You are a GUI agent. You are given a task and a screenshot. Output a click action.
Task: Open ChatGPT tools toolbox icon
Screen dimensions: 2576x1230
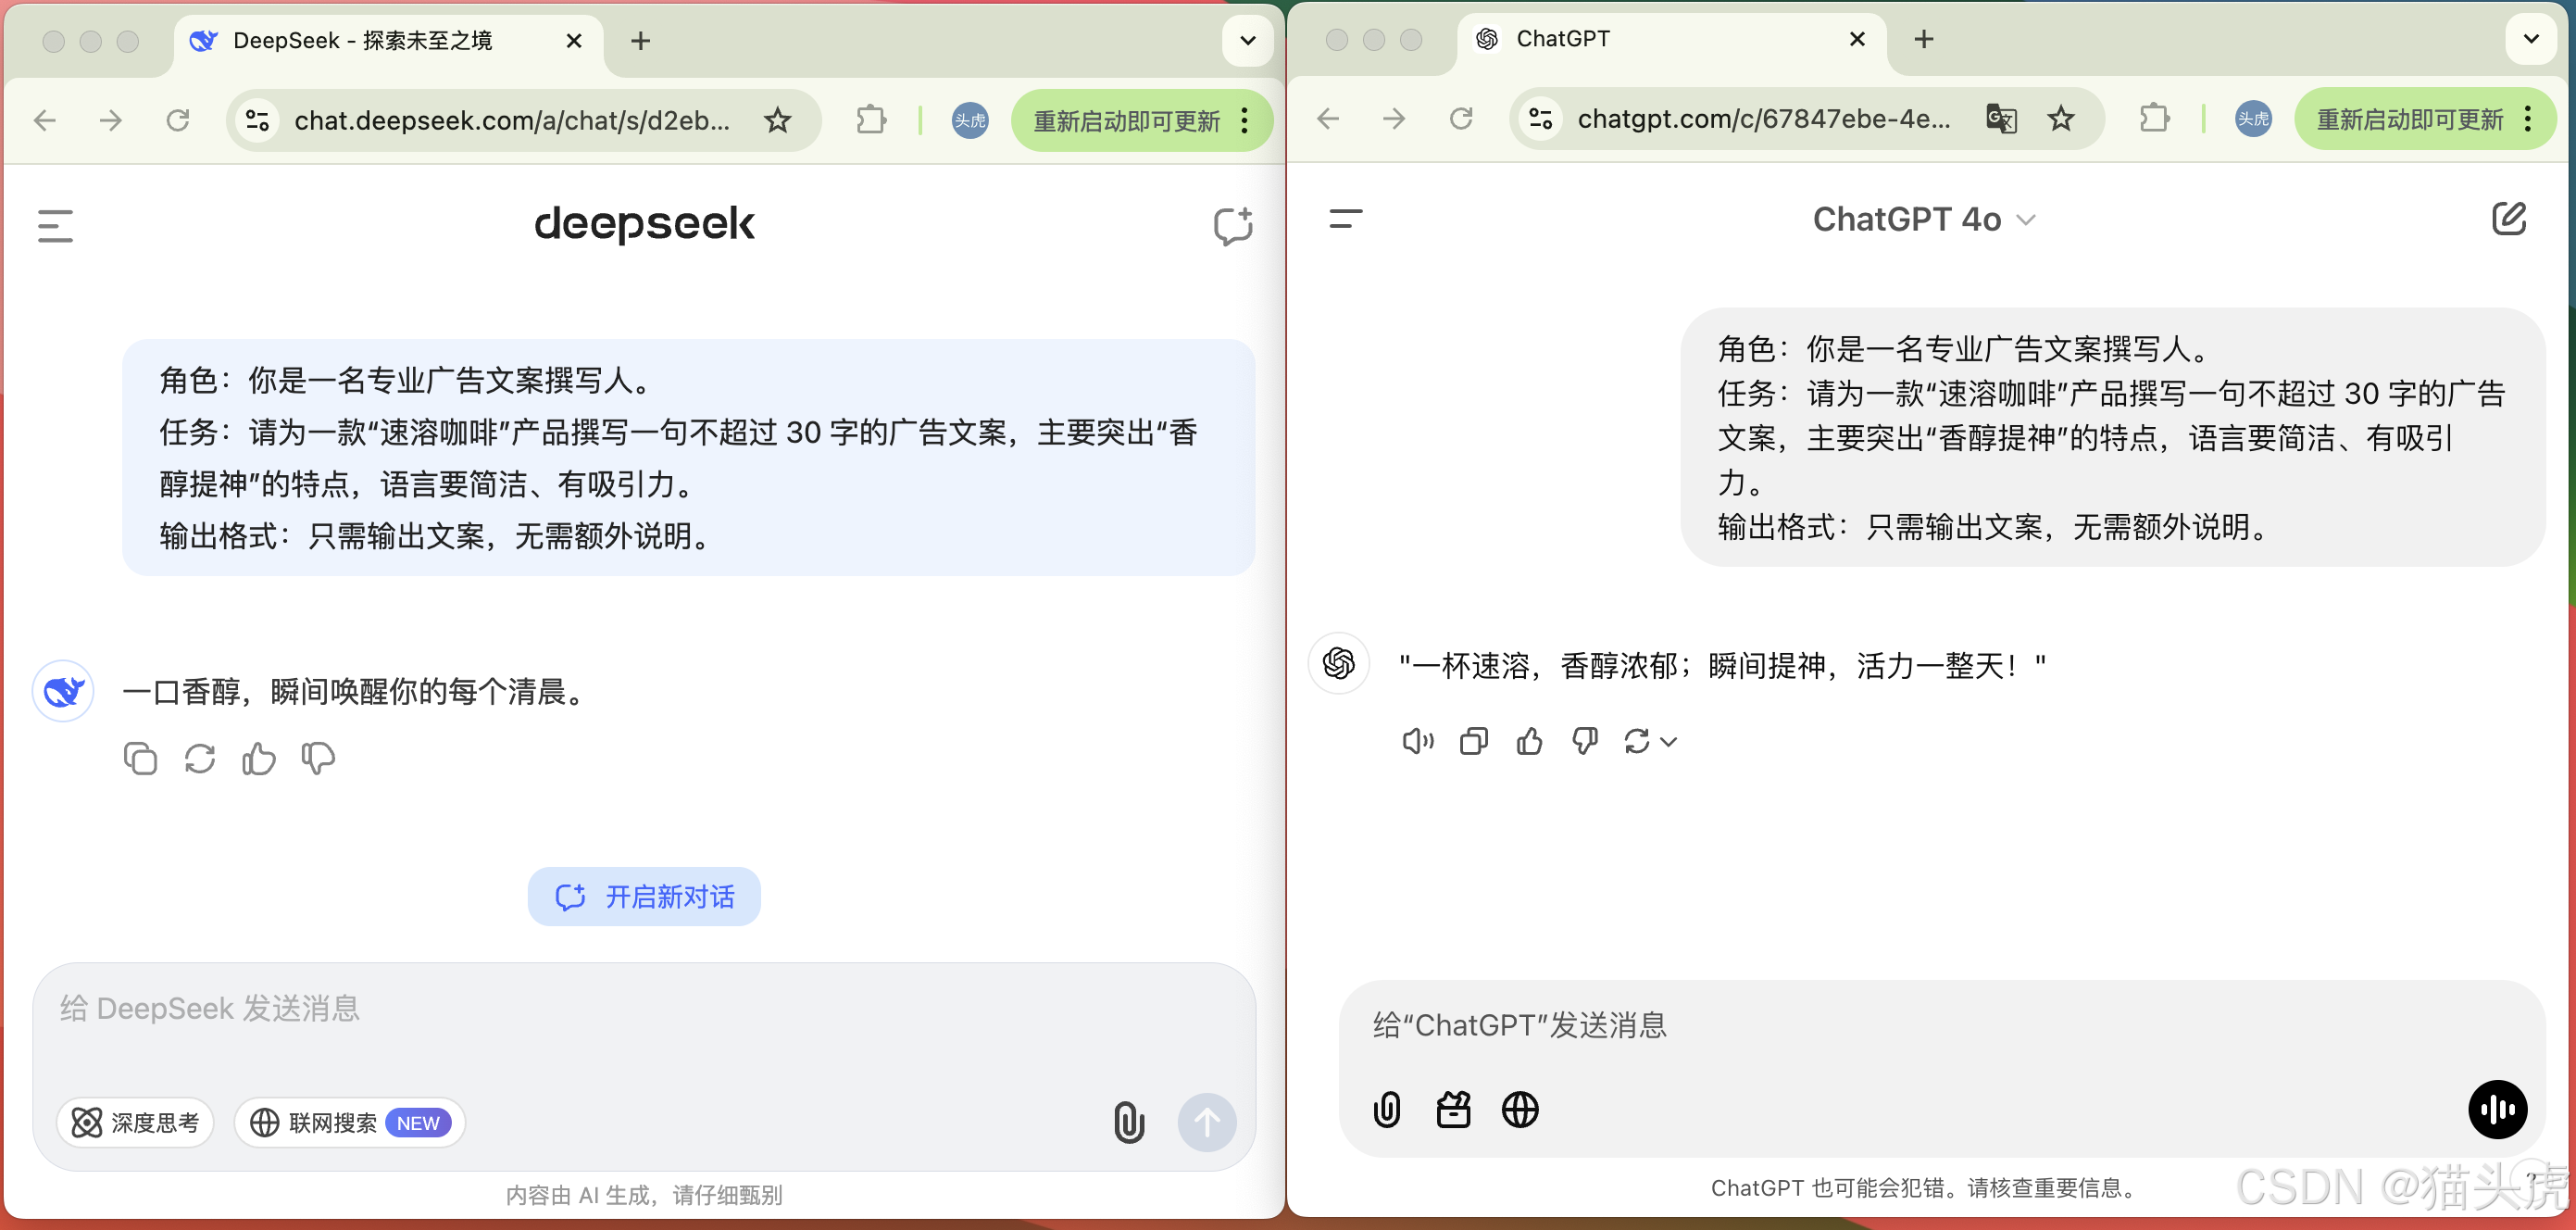(x=1453, y=1109)
